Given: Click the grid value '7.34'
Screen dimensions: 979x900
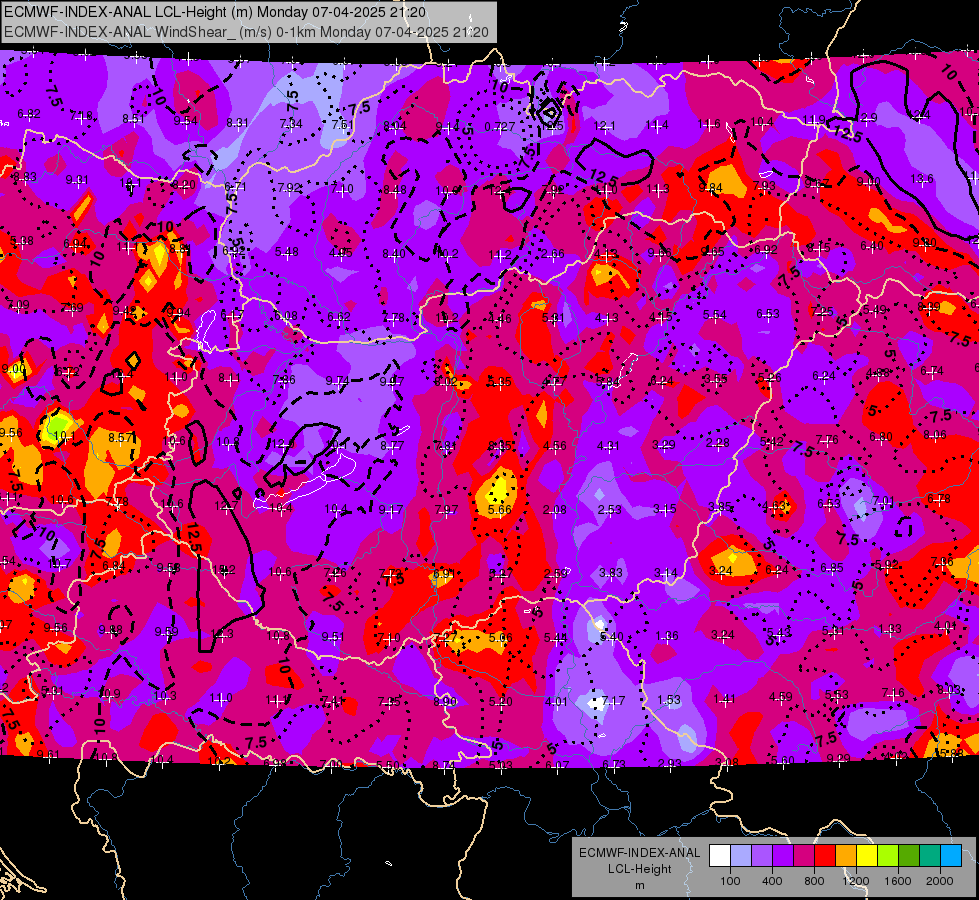Looking at the screenshot, I should pos(291,124).
